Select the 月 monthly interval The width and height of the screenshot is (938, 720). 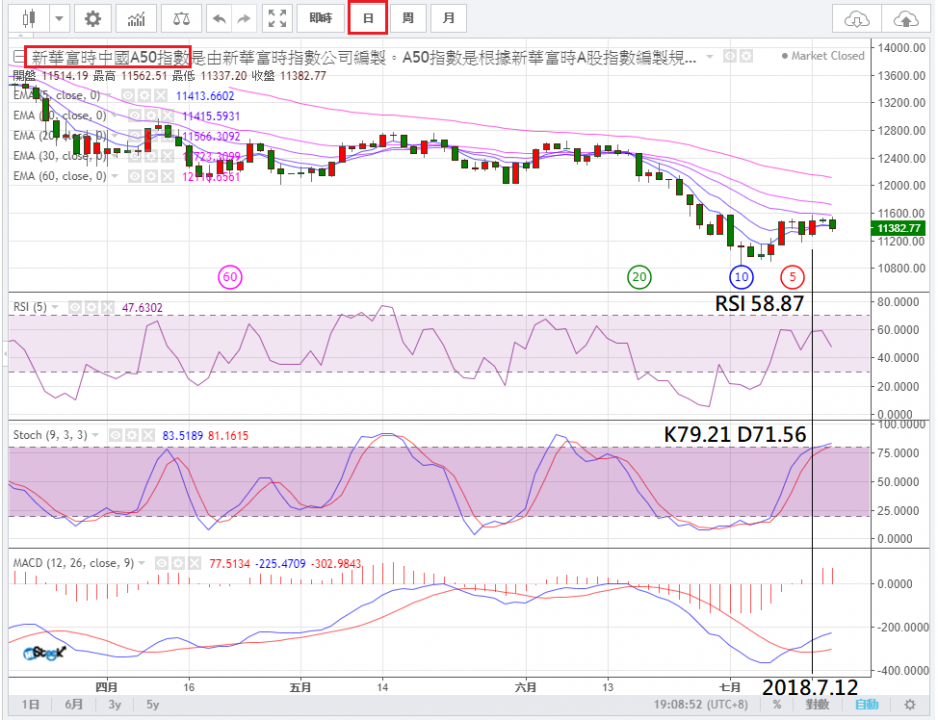(x=448, y=19)
